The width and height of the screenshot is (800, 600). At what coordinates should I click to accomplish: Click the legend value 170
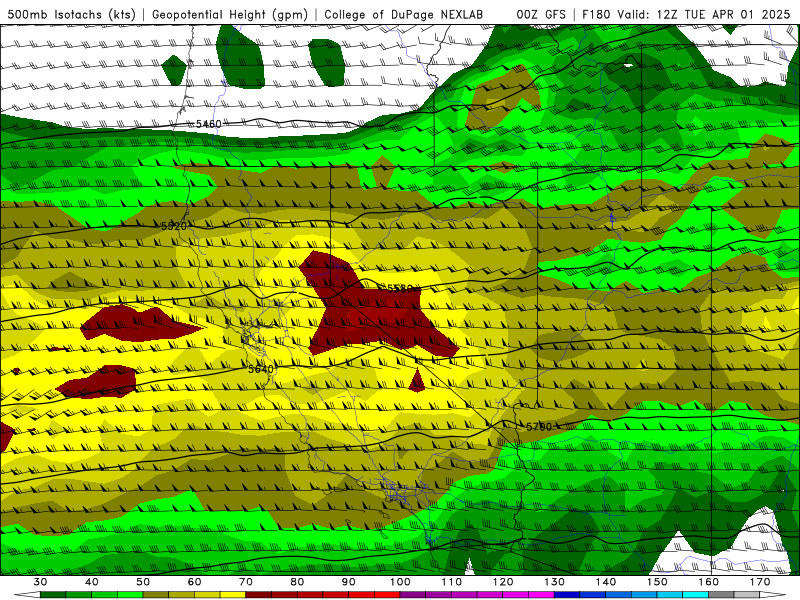click(x=760, y=582)
